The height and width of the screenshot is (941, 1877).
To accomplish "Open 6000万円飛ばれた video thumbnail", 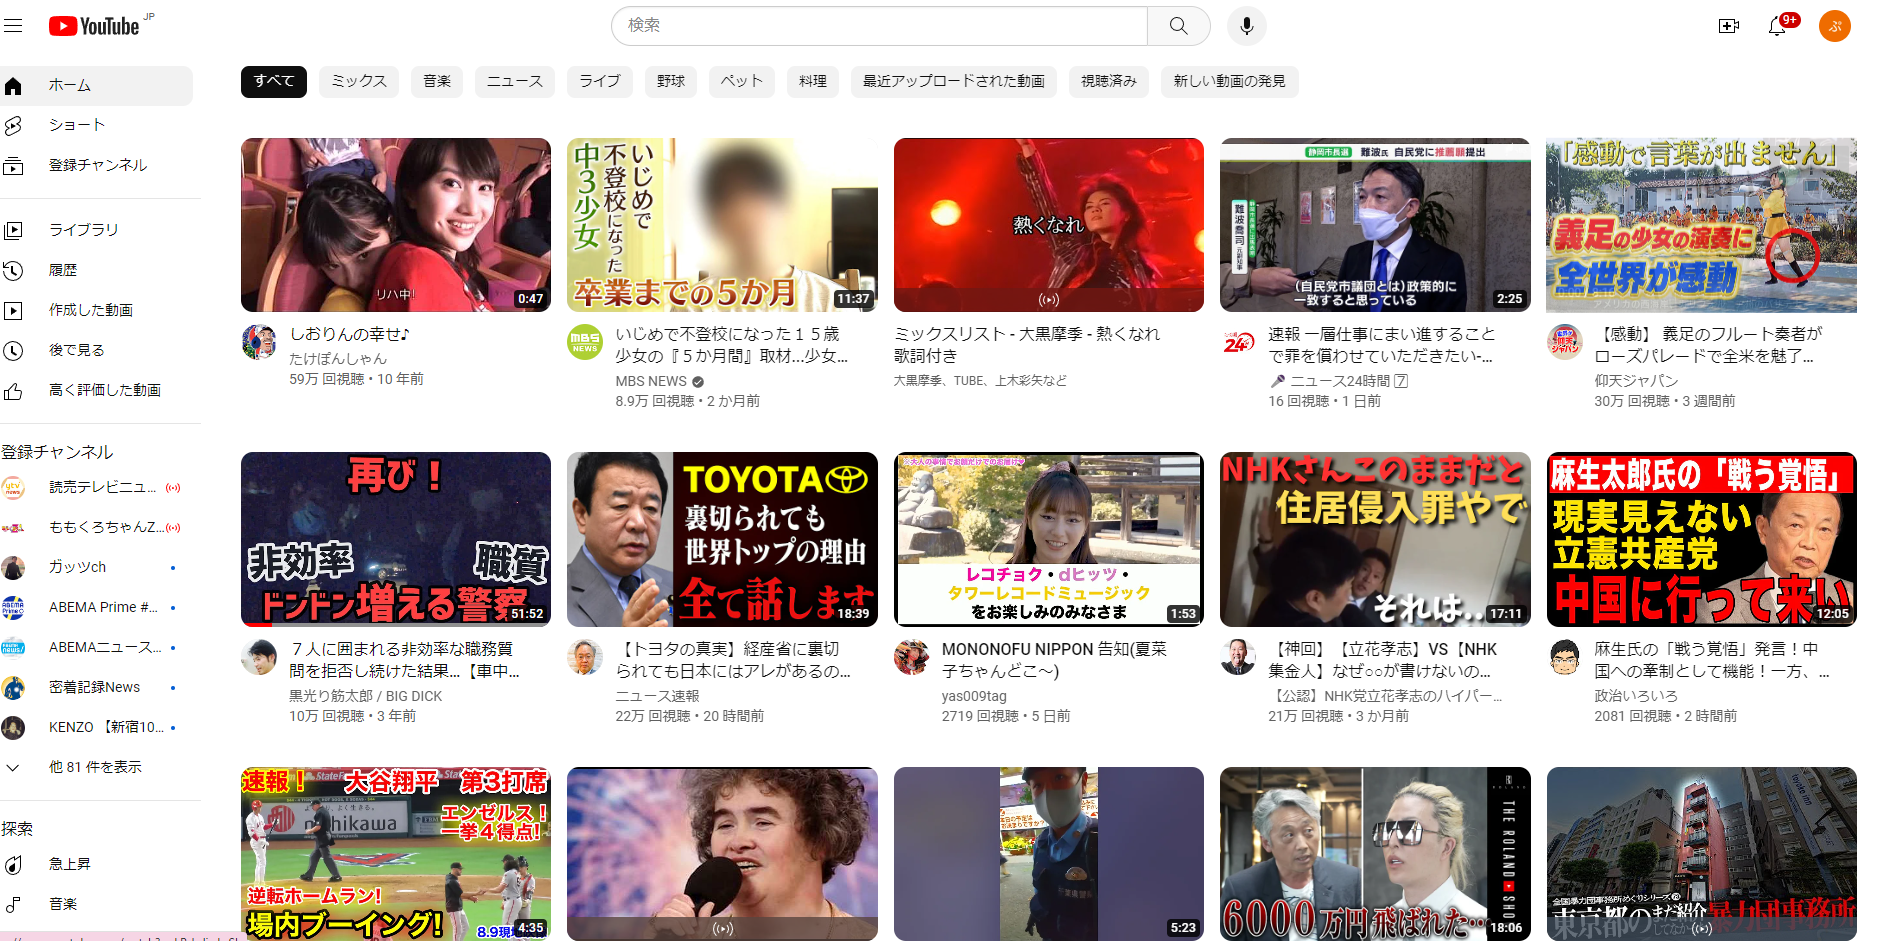I will coord(1375,854).
